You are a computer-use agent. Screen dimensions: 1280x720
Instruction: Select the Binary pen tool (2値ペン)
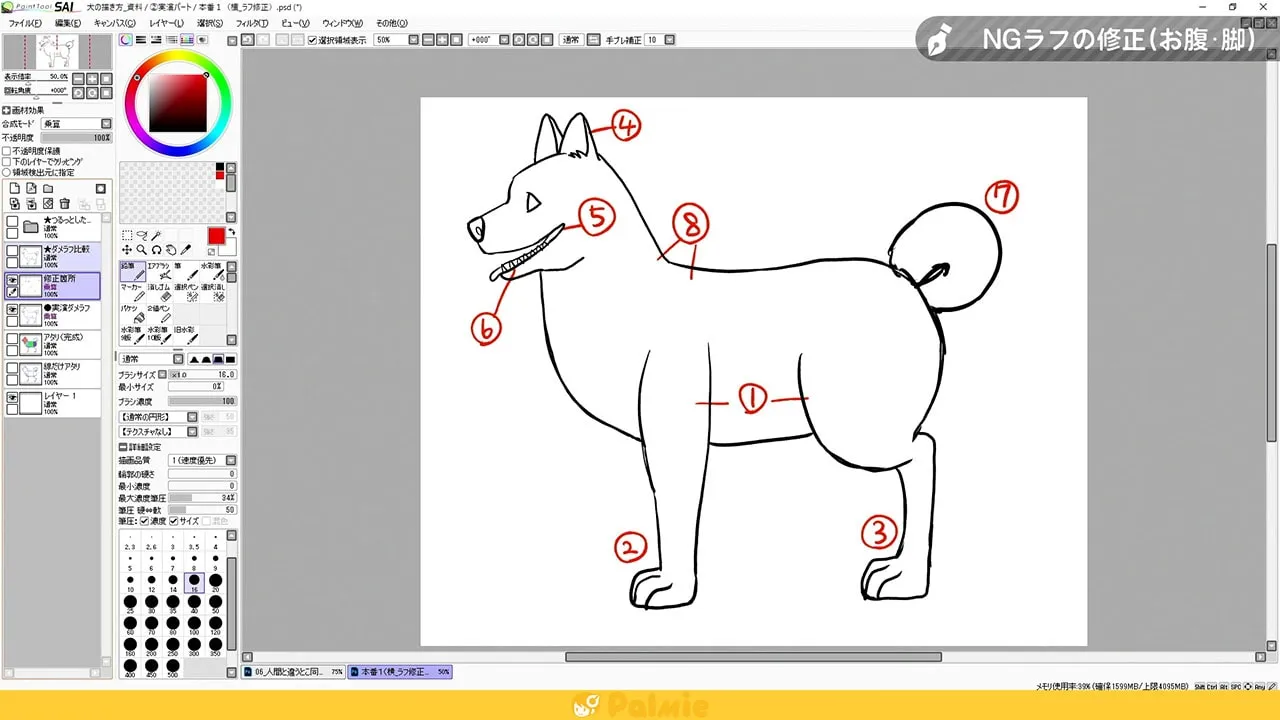158,314
